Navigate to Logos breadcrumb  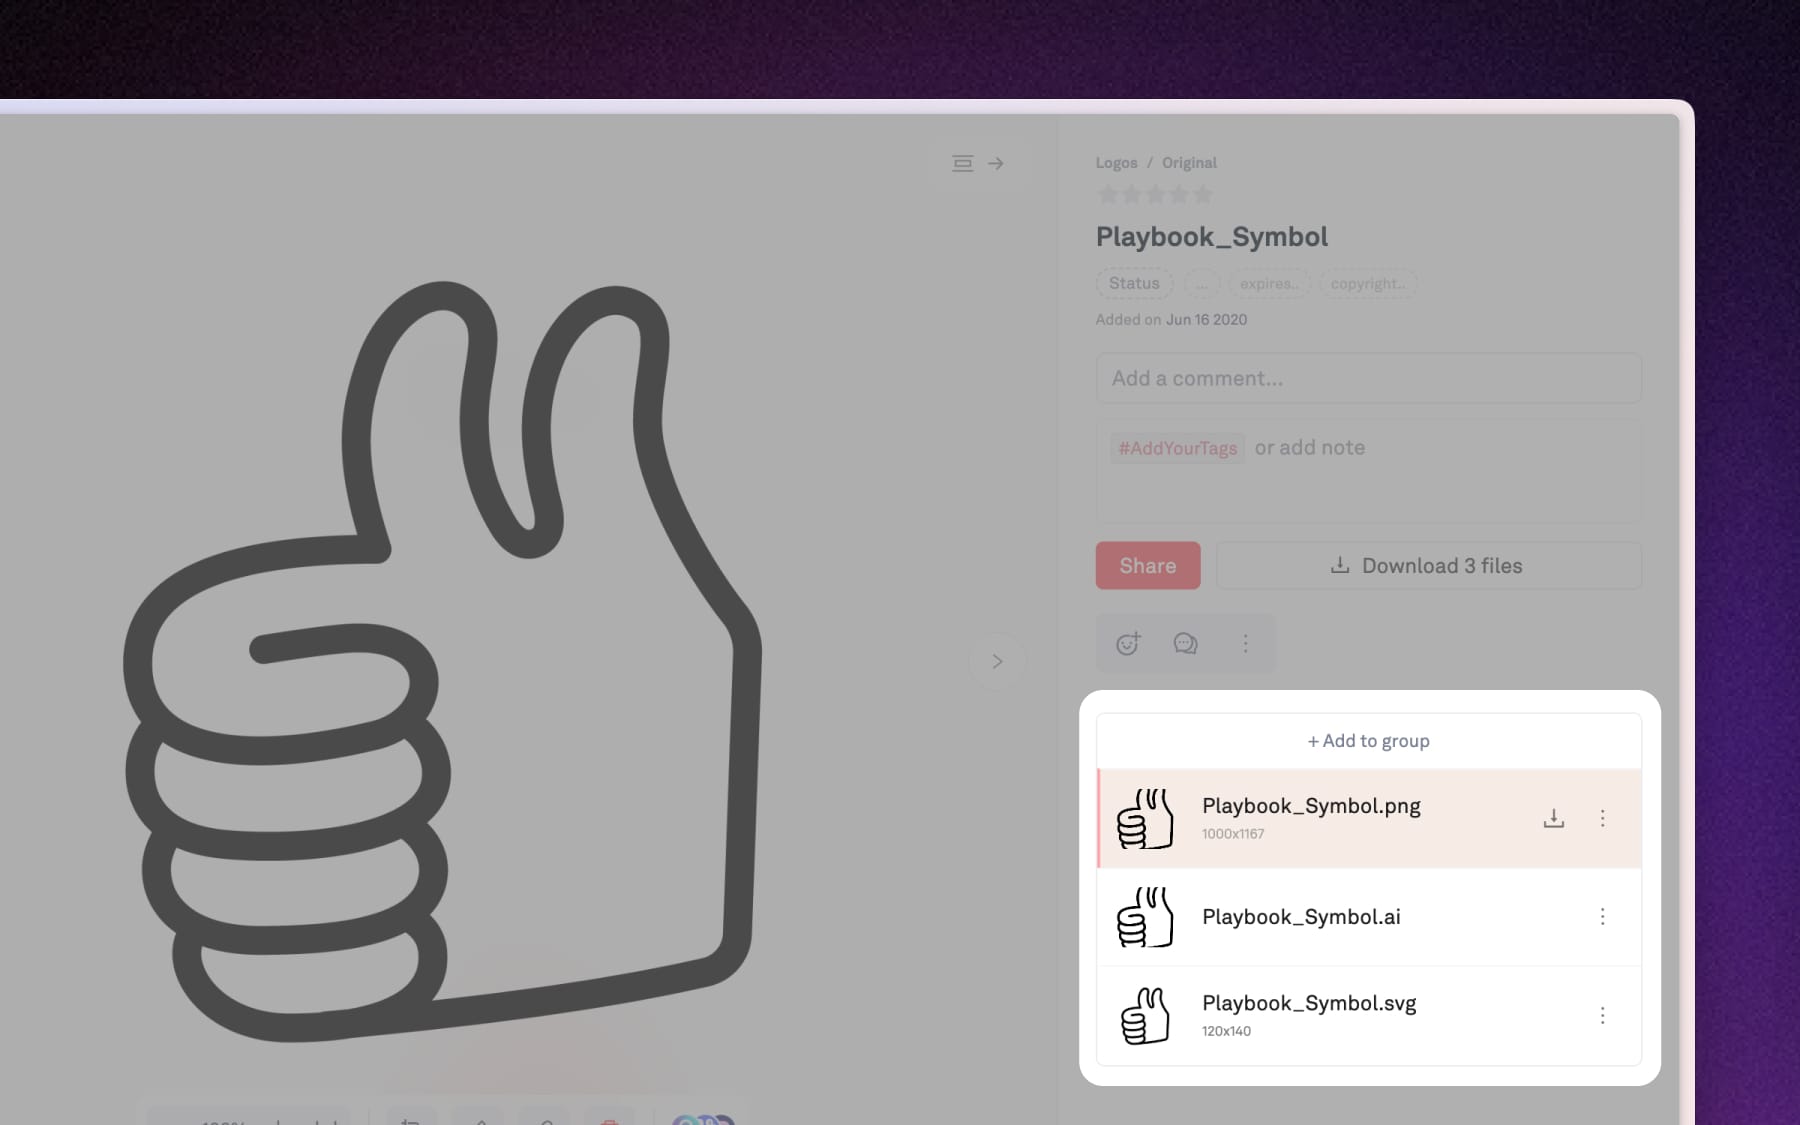click(1116, 163)
